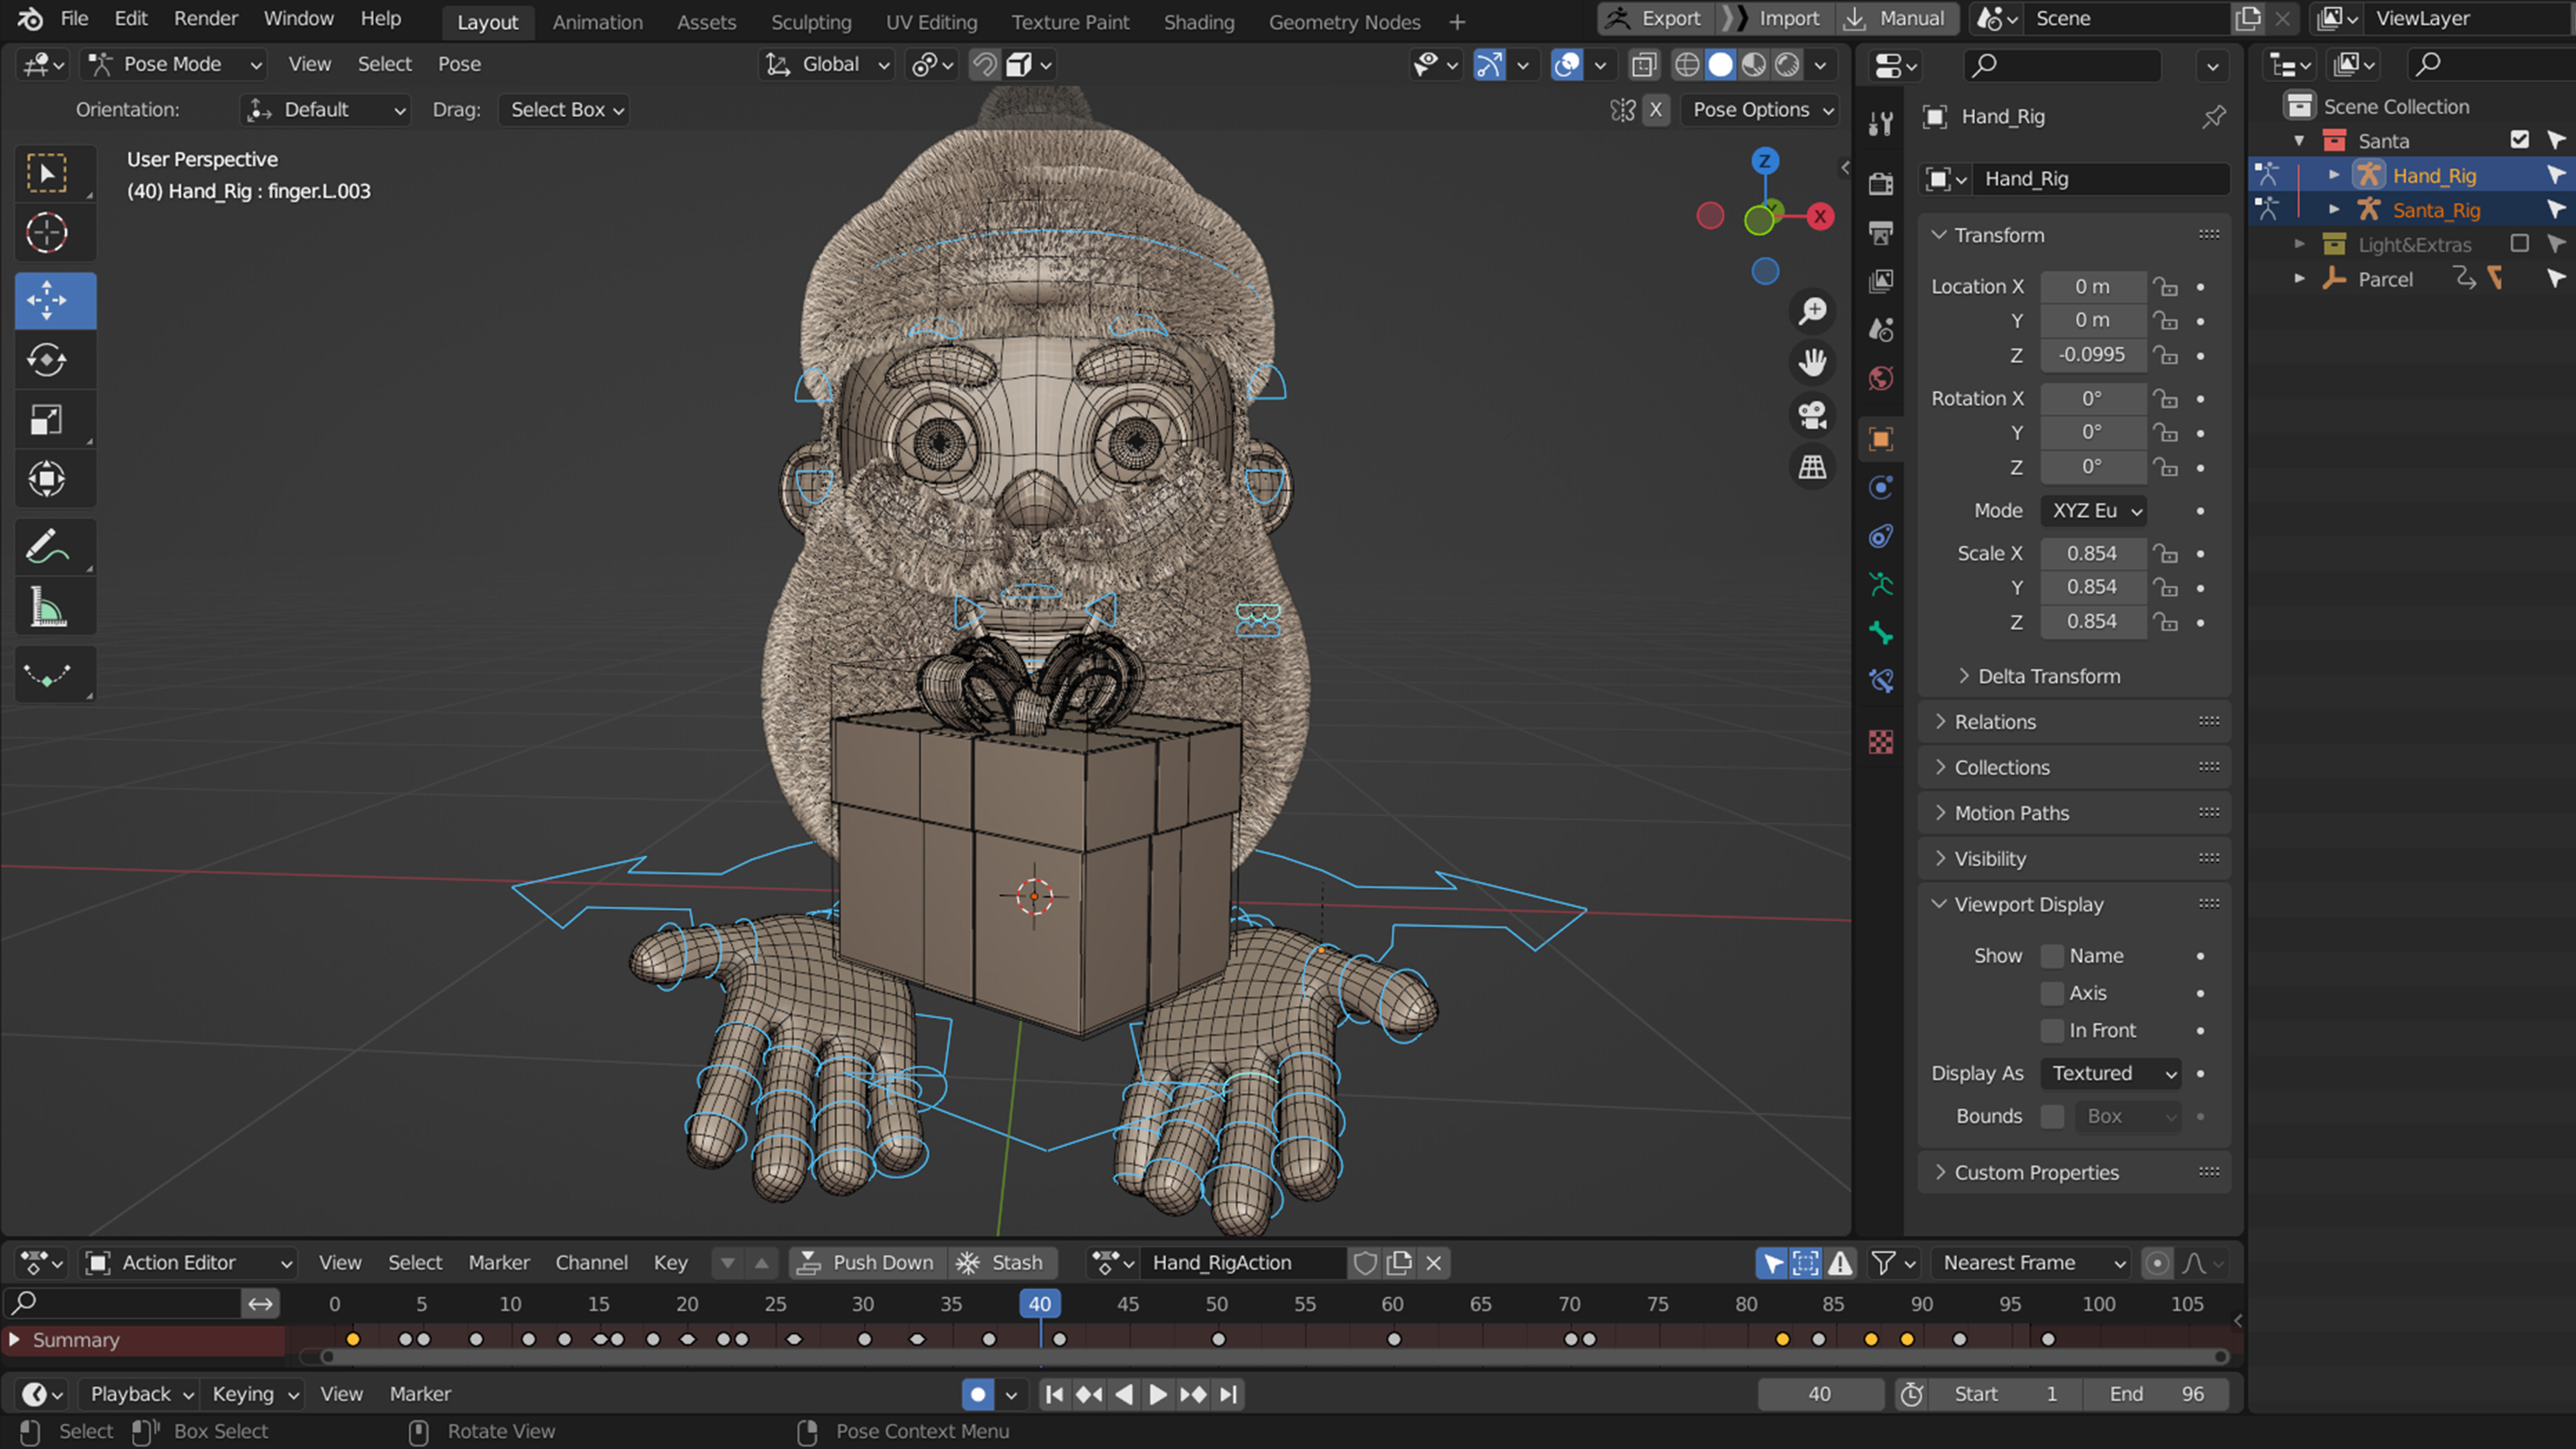The image size is (2576, 1449).
Task: Click the viewport zoom magnifier icon
Action: pyautogui.click(x=1812, y=311)
